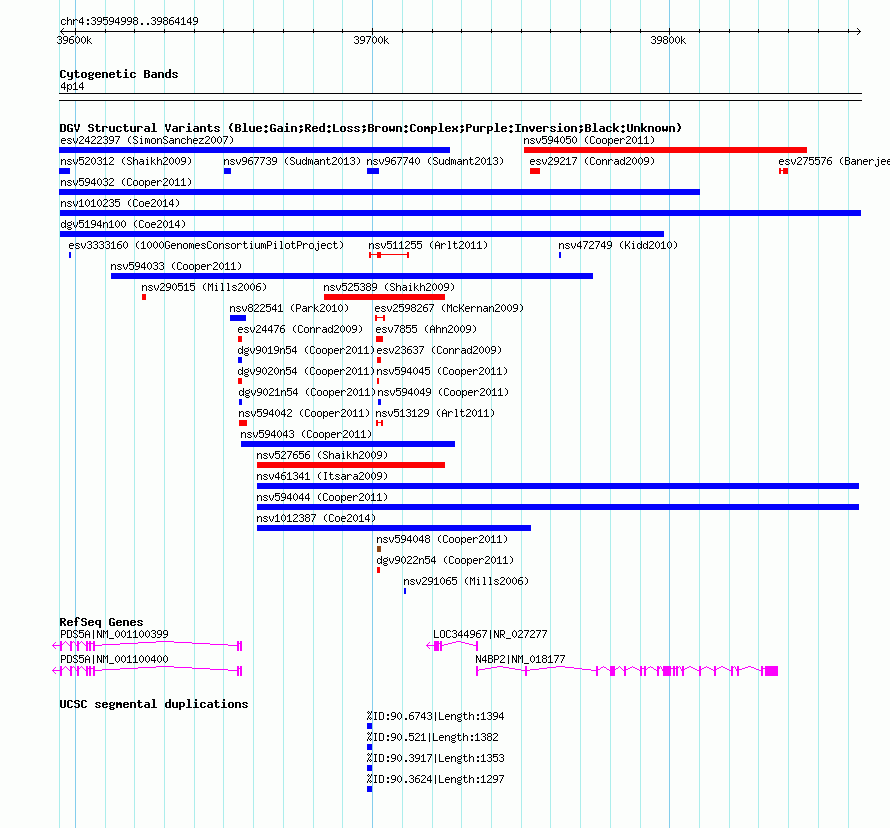890x828 pixels.
Task: Click the dgv5194n100 (Coe2014) label
Action: [123, 224]
